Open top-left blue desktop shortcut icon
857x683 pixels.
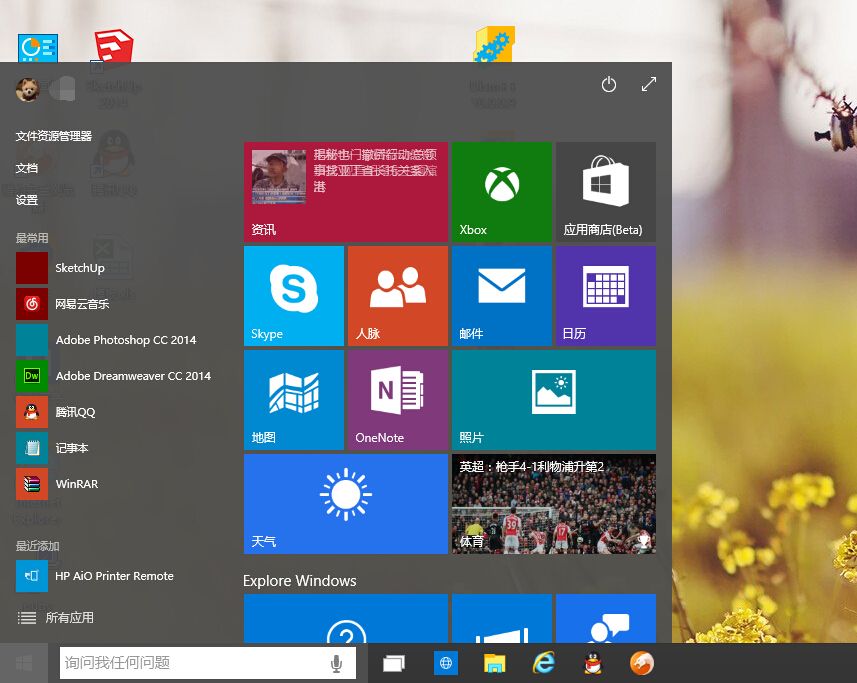(38, 48)
